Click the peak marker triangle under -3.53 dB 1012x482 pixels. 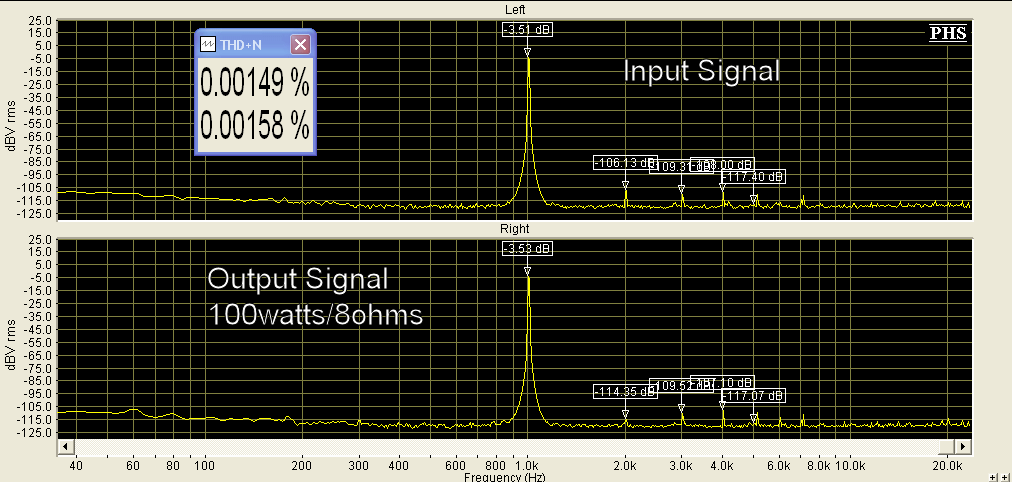click(527, 271)
